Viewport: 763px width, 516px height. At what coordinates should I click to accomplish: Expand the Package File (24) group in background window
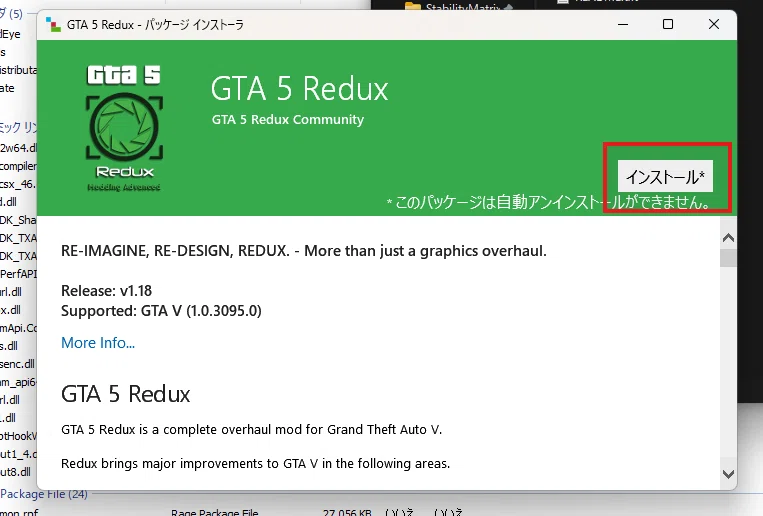coord(44,494)
